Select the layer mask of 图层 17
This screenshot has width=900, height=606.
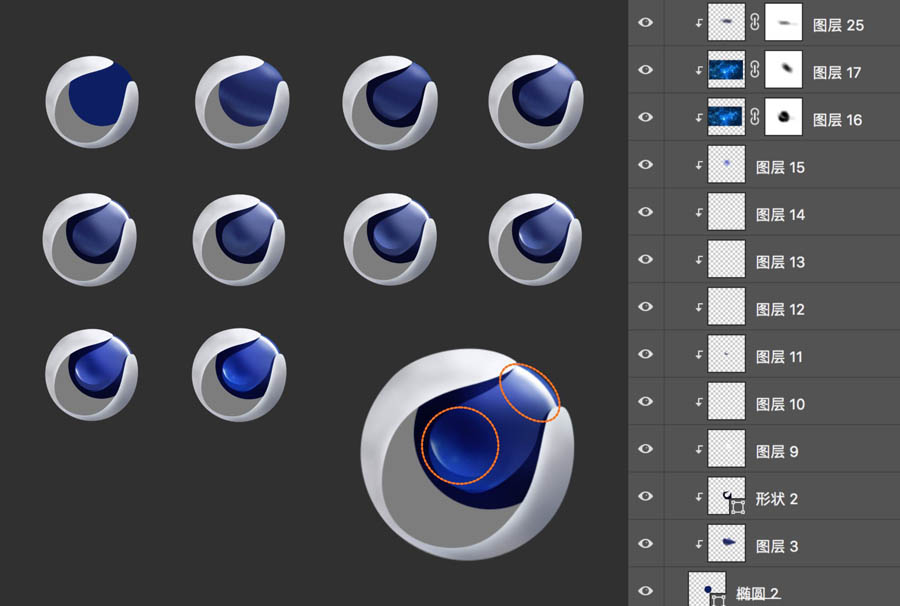click(783, 69)
